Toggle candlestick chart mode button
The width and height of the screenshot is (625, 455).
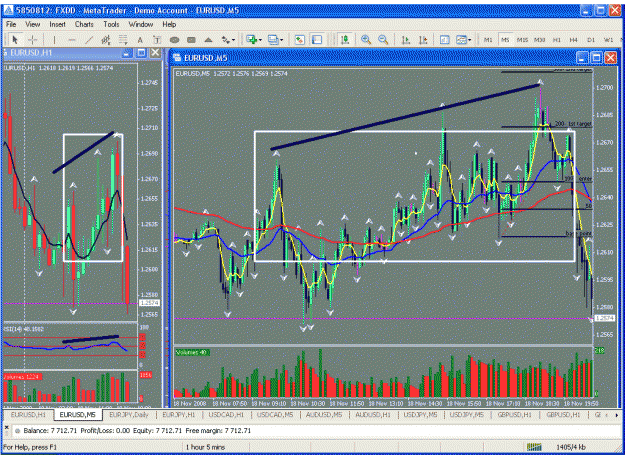click(345, 40)
